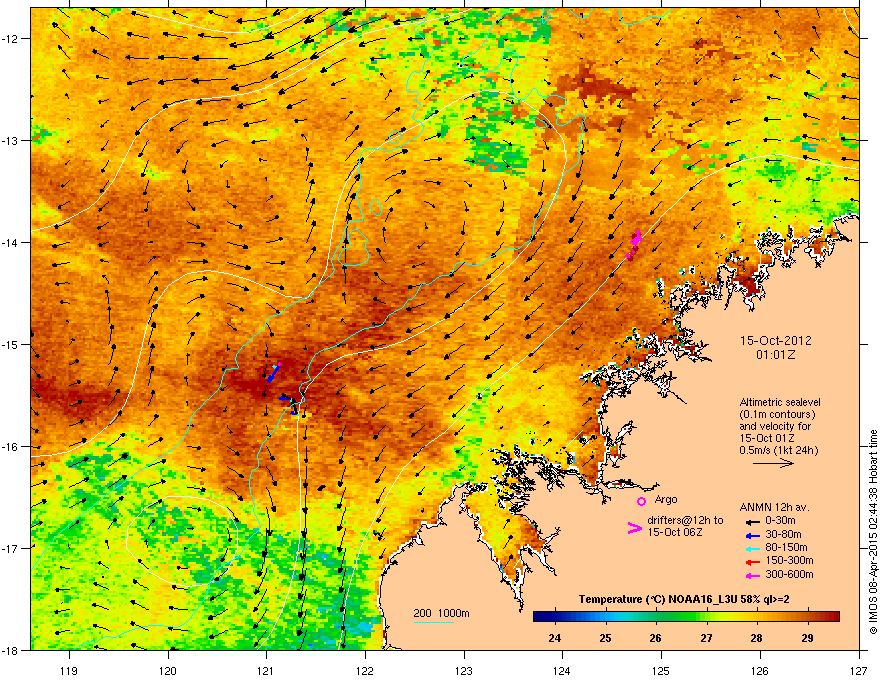Screen dimensions: 880x680
Task: Click the -12 latitude axis label
Action: pyautogui.click(x=10, y=39)
